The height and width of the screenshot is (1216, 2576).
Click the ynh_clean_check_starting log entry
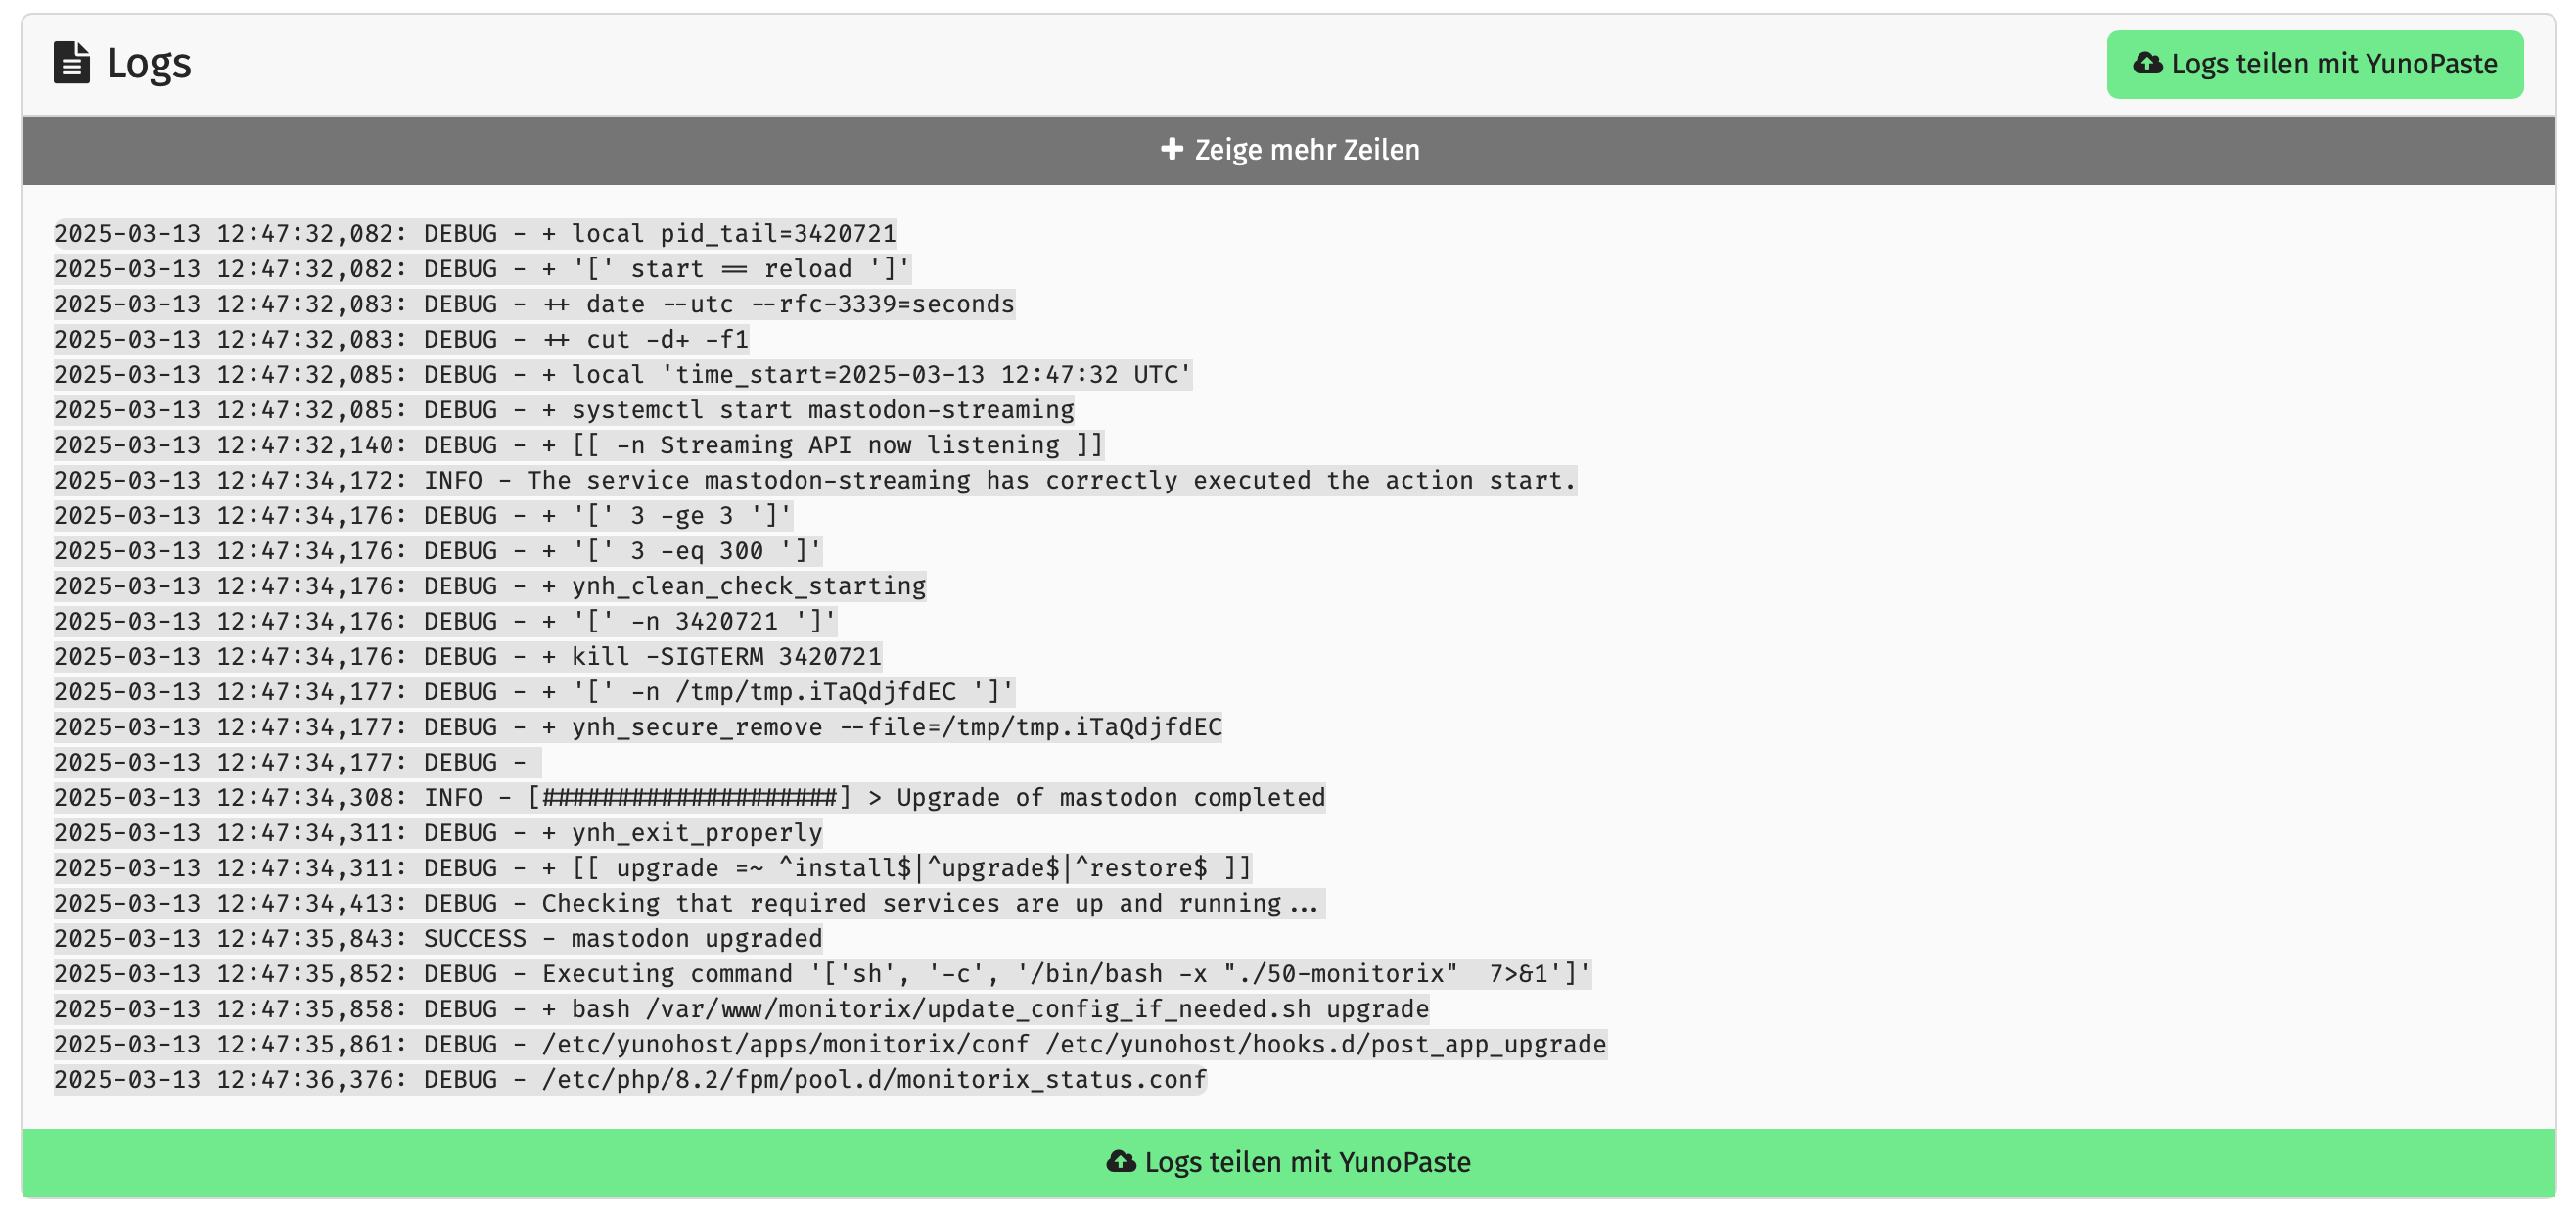[490, 585]
